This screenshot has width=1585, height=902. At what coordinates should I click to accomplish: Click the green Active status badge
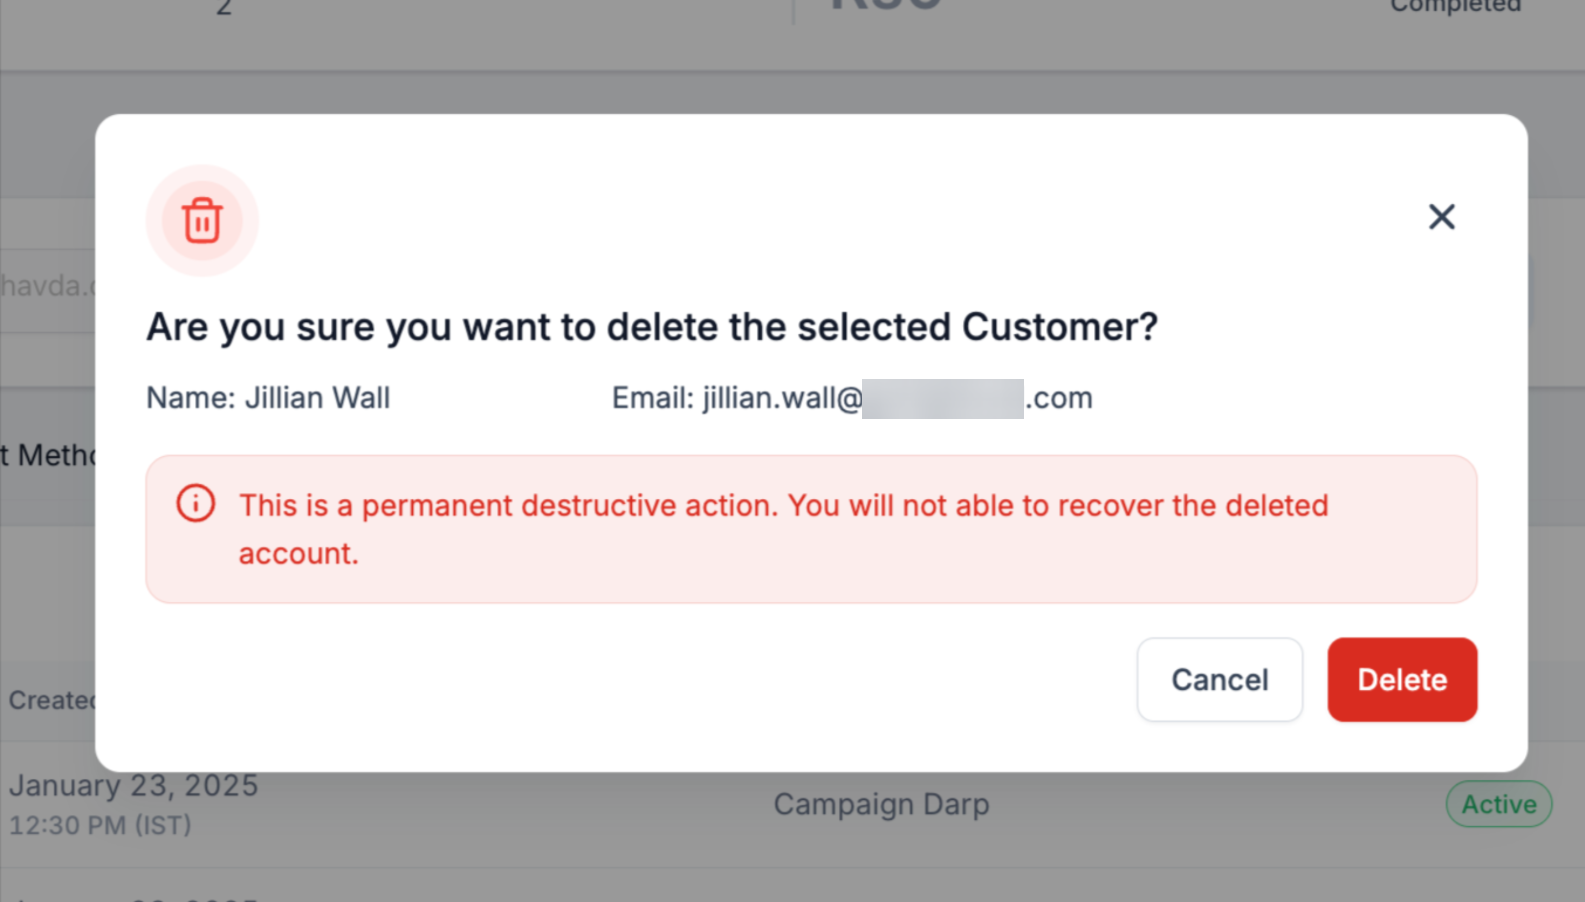(1498, 804)
